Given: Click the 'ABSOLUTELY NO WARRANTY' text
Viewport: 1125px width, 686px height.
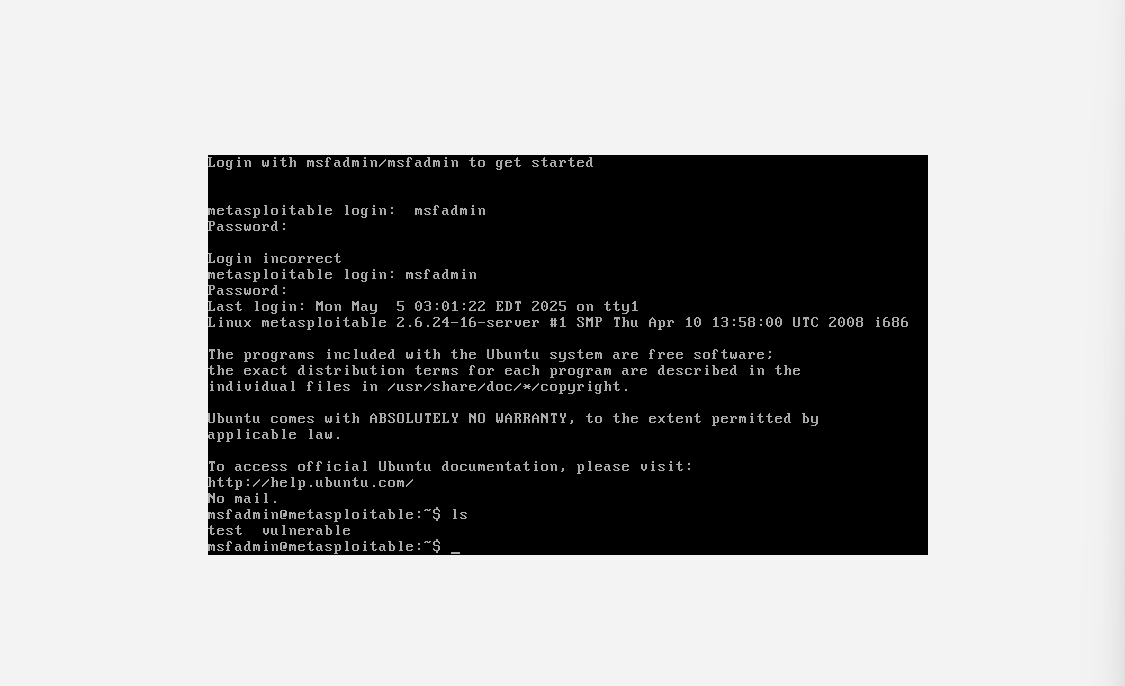Looking at the screenshot, I should [x=468, y=418].
